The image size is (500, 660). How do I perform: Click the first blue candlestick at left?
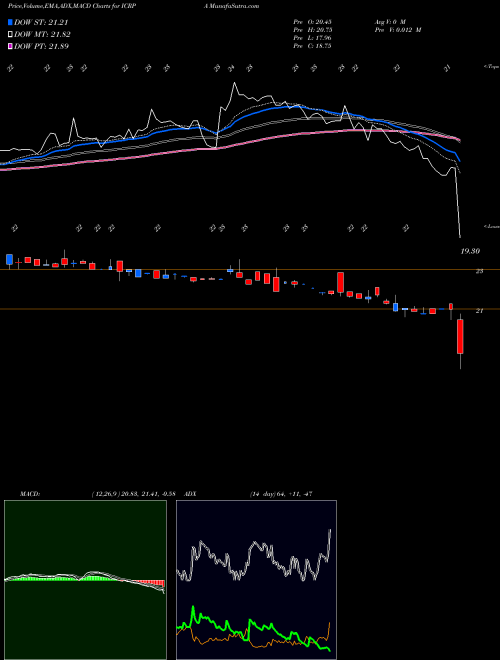click(x=9, y=259)
